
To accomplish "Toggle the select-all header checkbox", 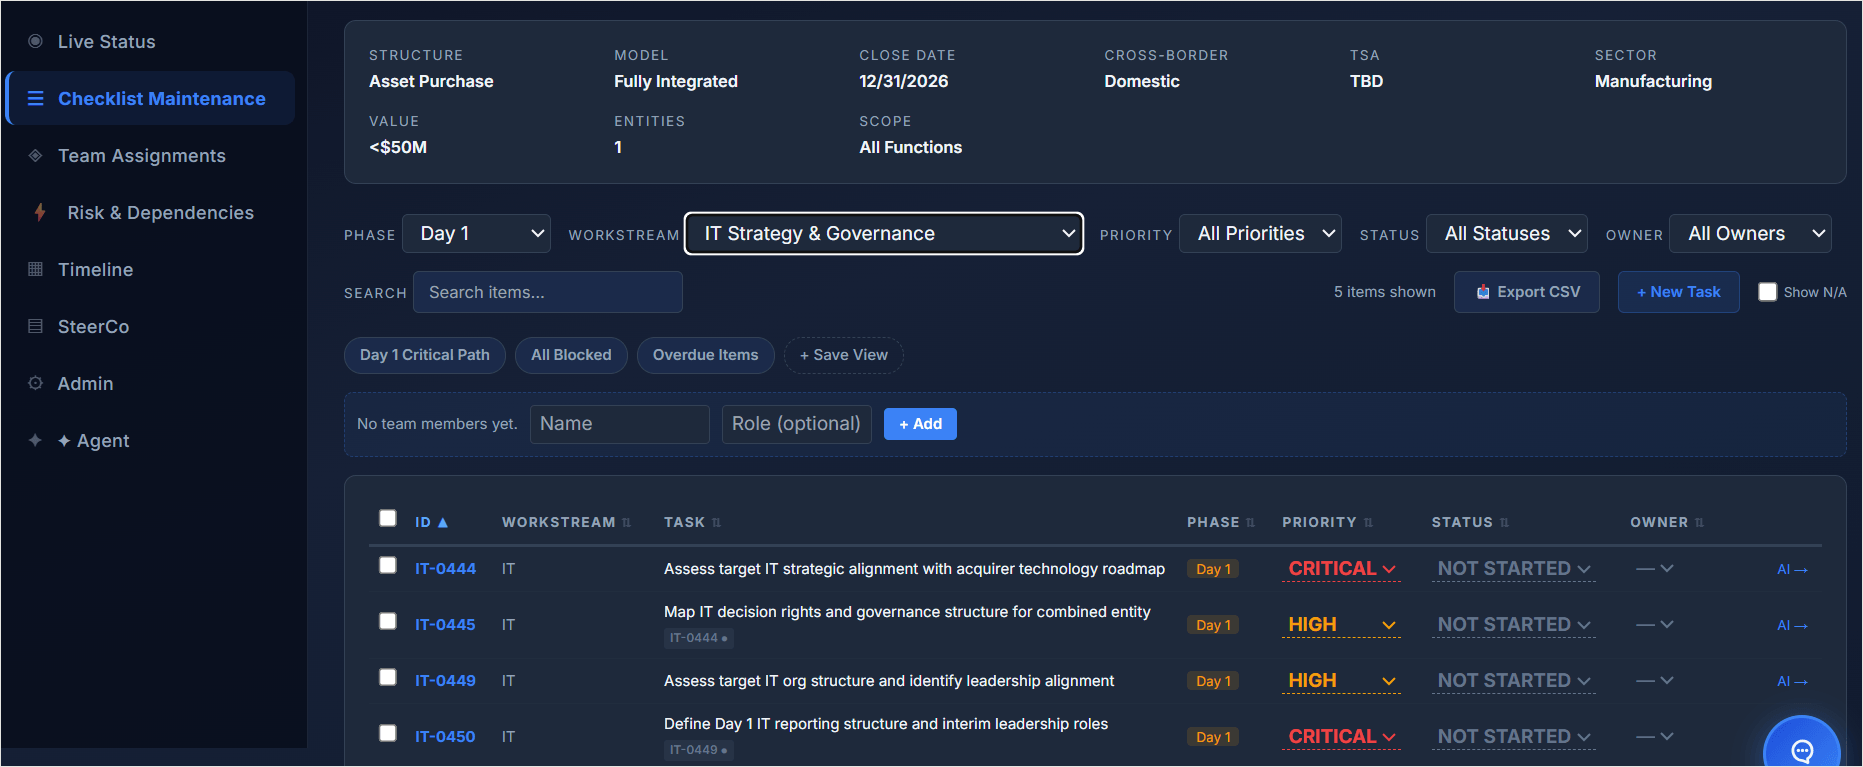I will coord(388,518).
